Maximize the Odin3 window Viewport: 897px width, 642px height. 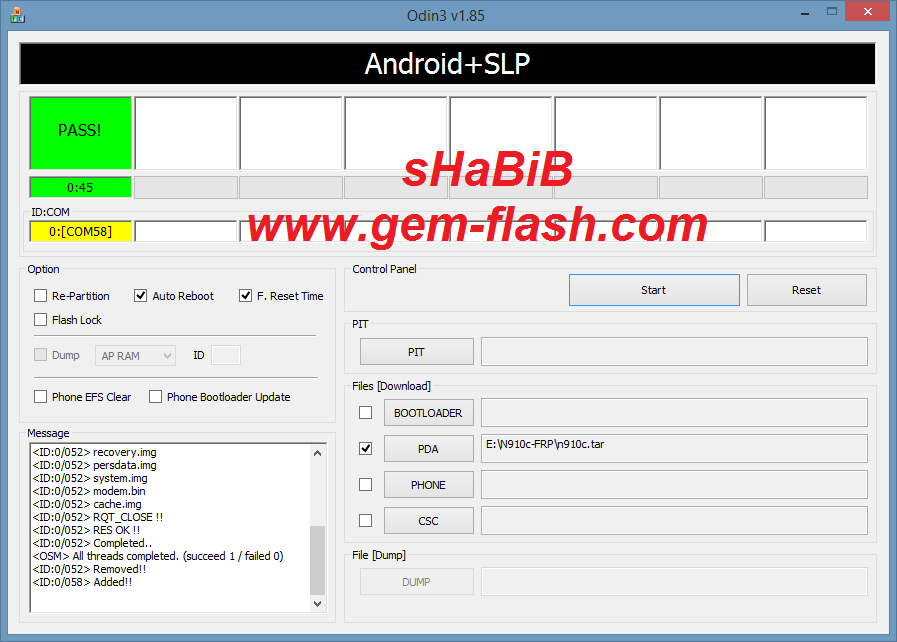832,11
